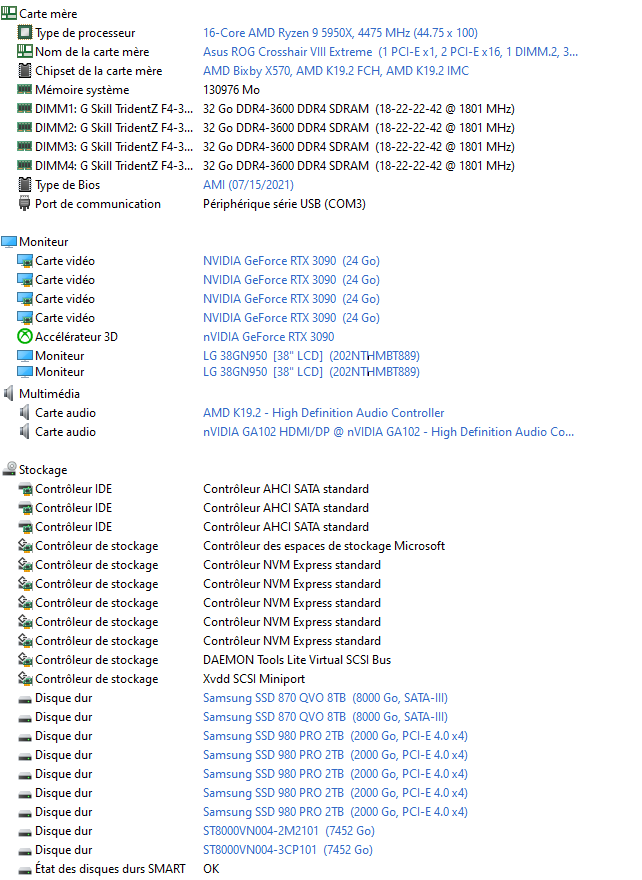
Task: Open the 16-Core AMD Ryzen 9 5950X link
Action: (x=340, y=33)
